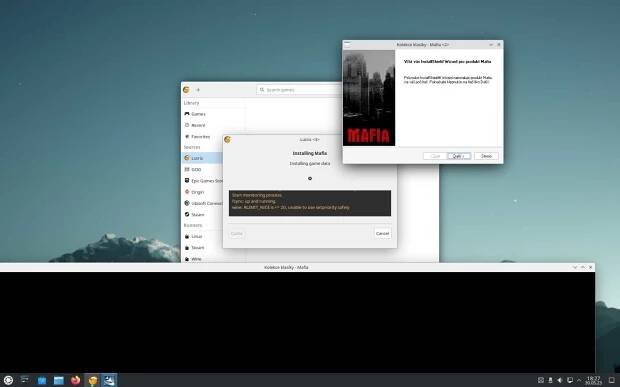Click the Další button in Mafia wizard

pos(459,156)
